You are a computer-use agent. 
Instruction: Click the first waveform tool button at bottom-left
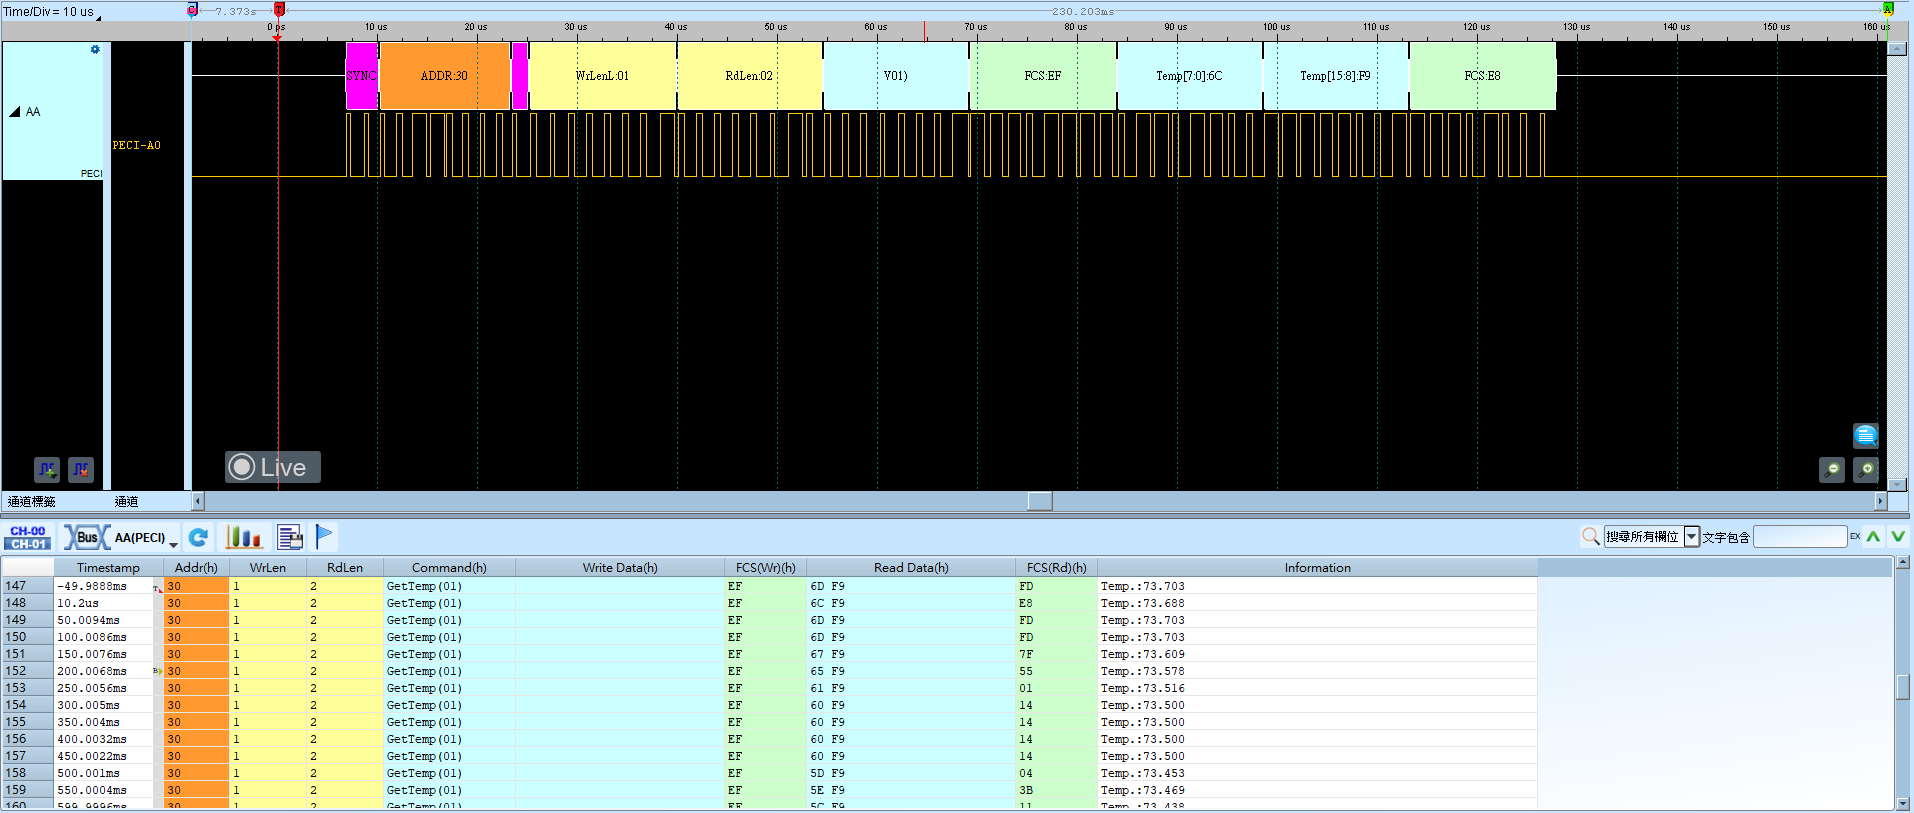click(47, 469)
